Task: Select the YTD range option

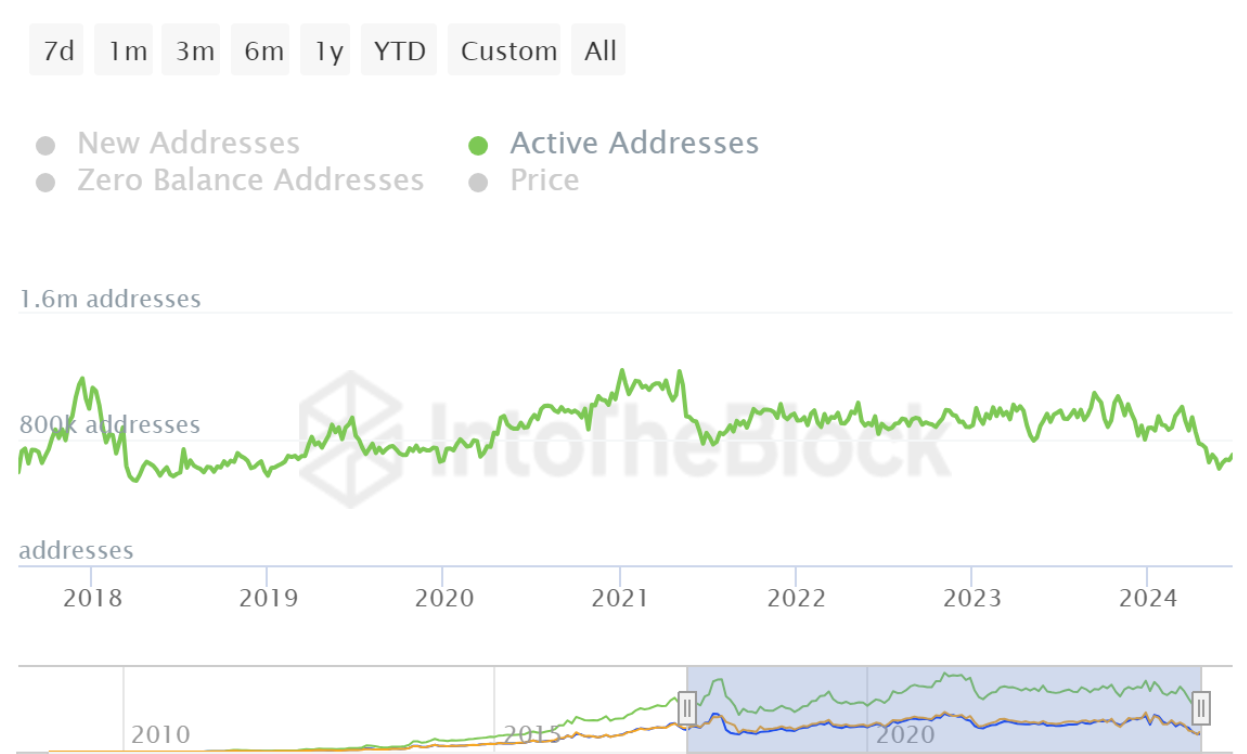Action: point(399,51)
